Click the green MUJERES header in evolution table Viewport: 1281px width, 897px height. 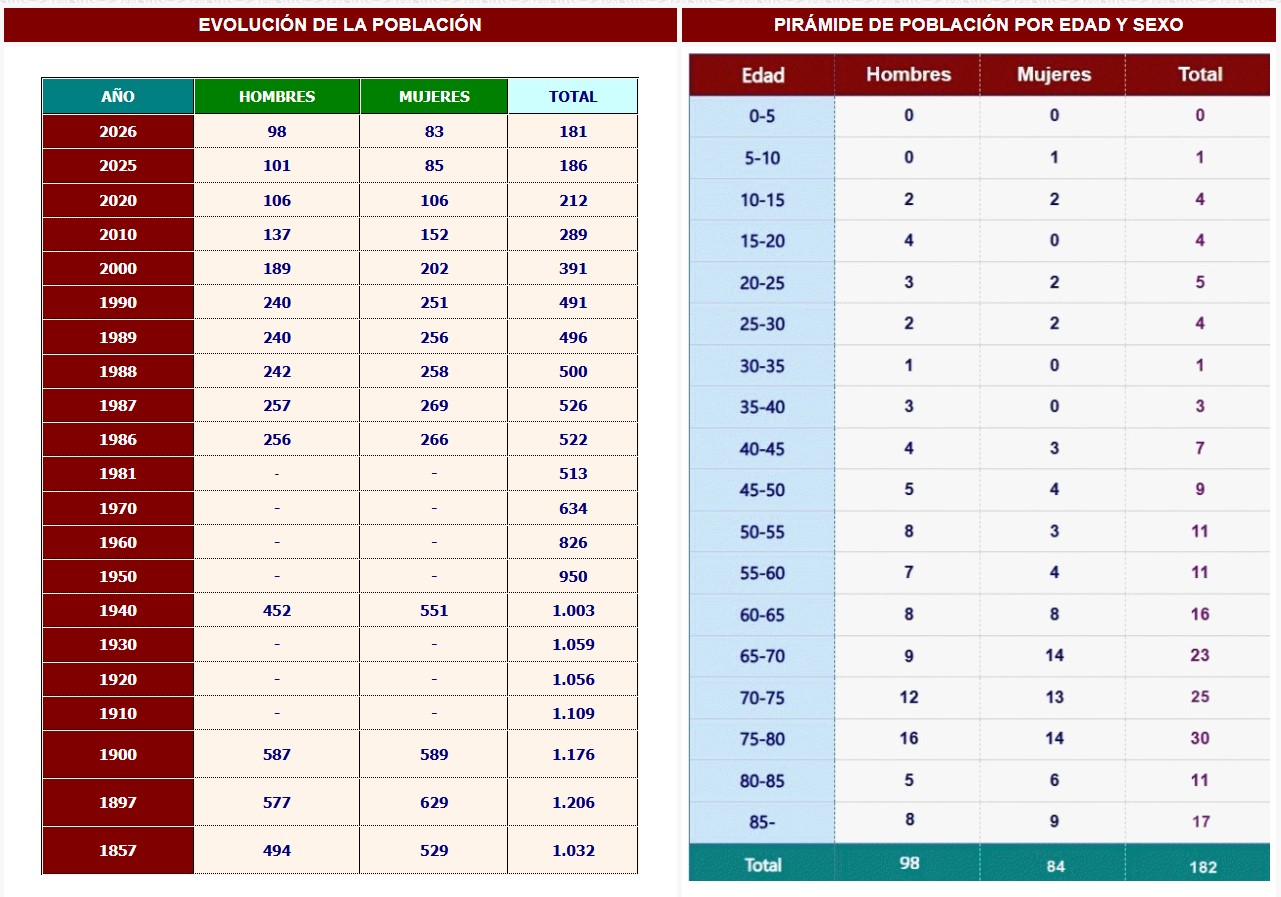coord(434,97)
